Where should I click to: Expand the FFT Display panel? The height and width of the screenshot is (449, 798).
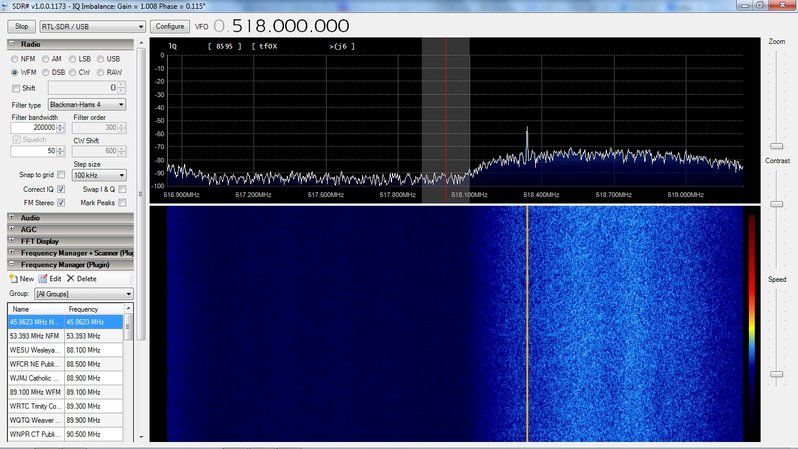tap(12, 241)
